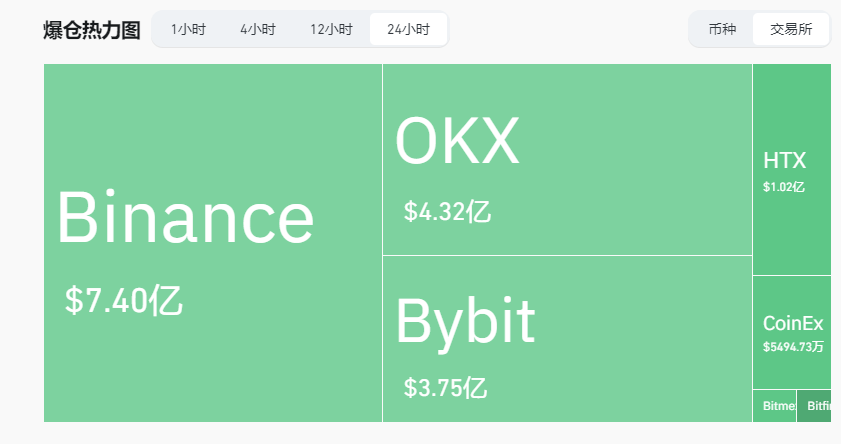Click the OKX name text
Image resolution: width=841 pixels, height=444 pixels.
click(x=457, y=141)
